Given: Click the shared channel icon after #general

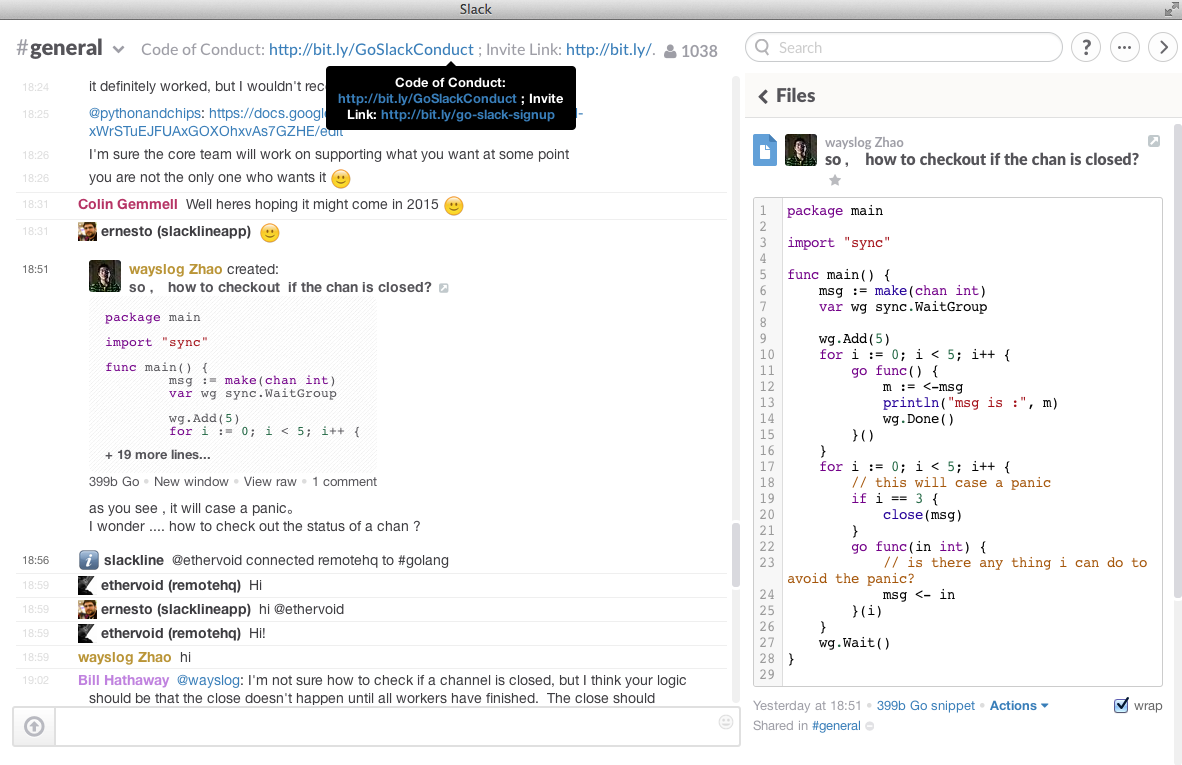Looking at the screenshot, I should pyautogui.click(x=869, y=726).
